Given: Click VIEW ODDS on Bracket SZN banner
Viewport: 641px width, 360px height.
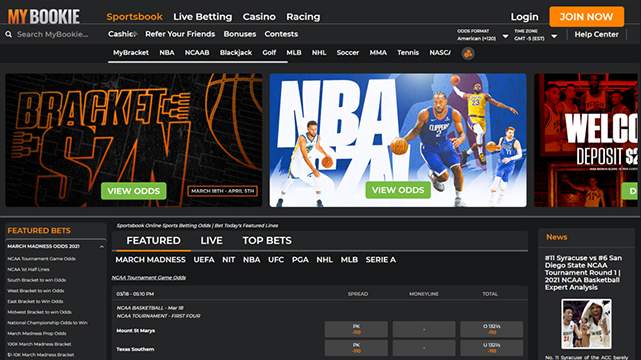Looking at the screenshot, I should [134, 191].
